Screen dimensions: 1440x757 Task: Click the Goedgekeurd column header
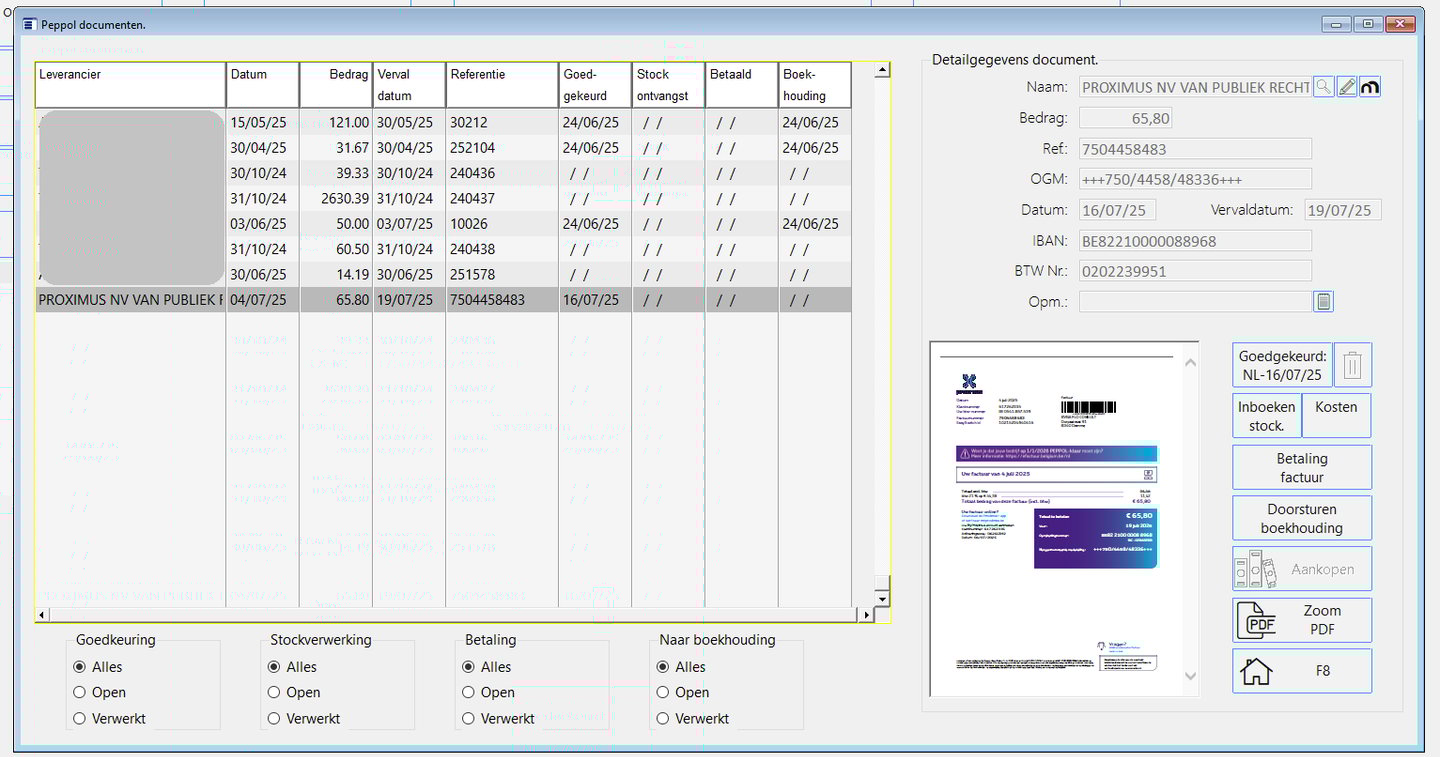pos(596,85)
